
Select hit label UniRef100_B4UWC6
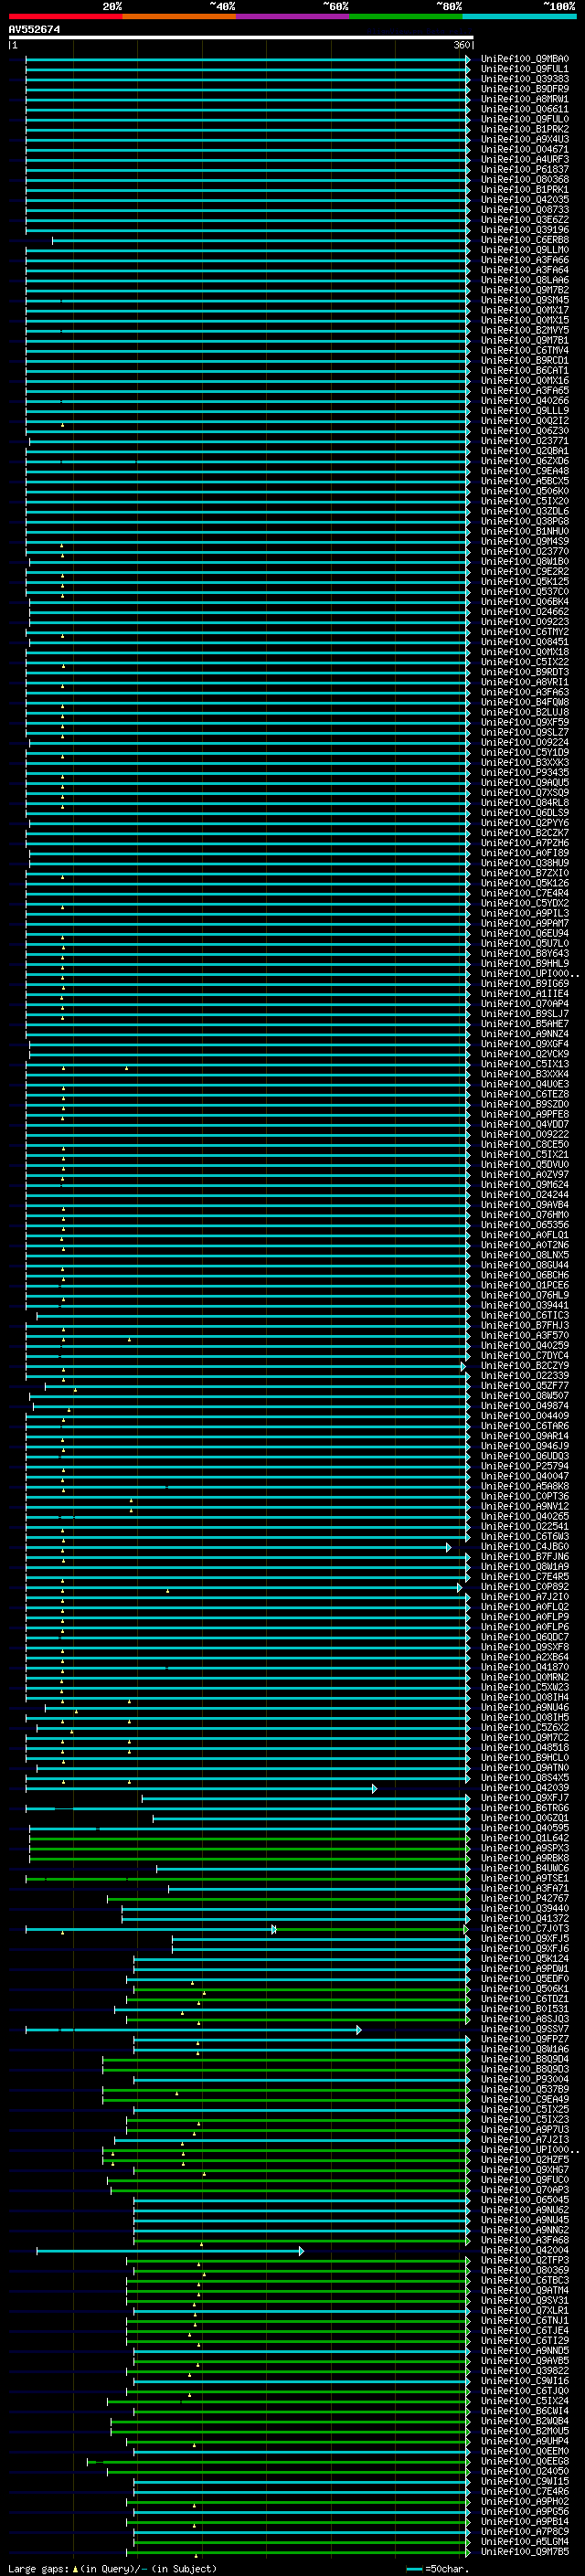pos(525,1868)
